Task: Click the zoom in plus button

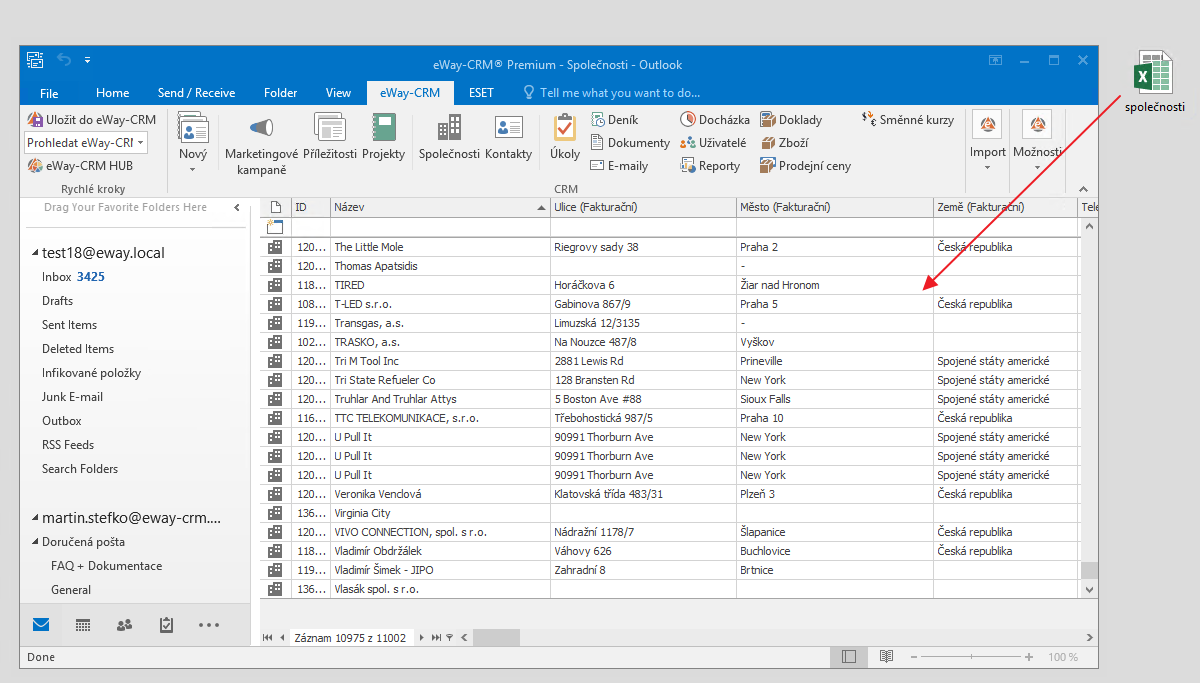Action: coord(1029,657)
